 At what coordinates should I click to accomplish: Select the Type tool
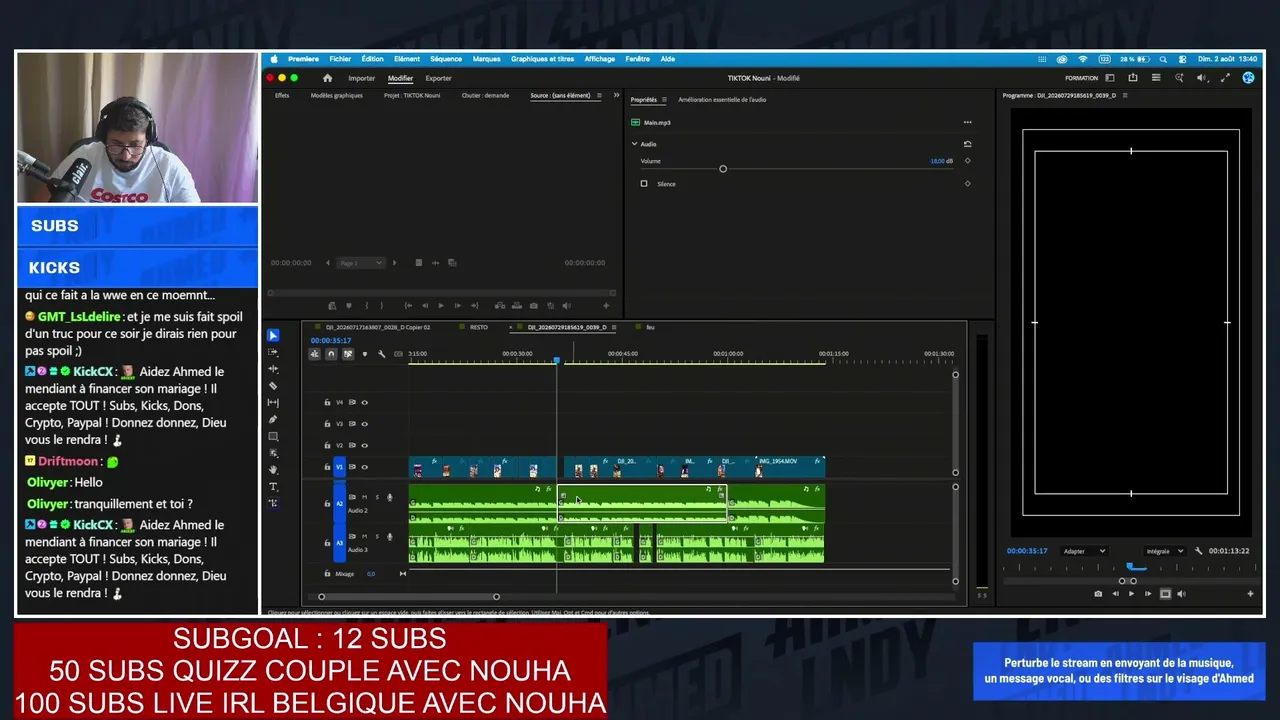tap(273, 486)
